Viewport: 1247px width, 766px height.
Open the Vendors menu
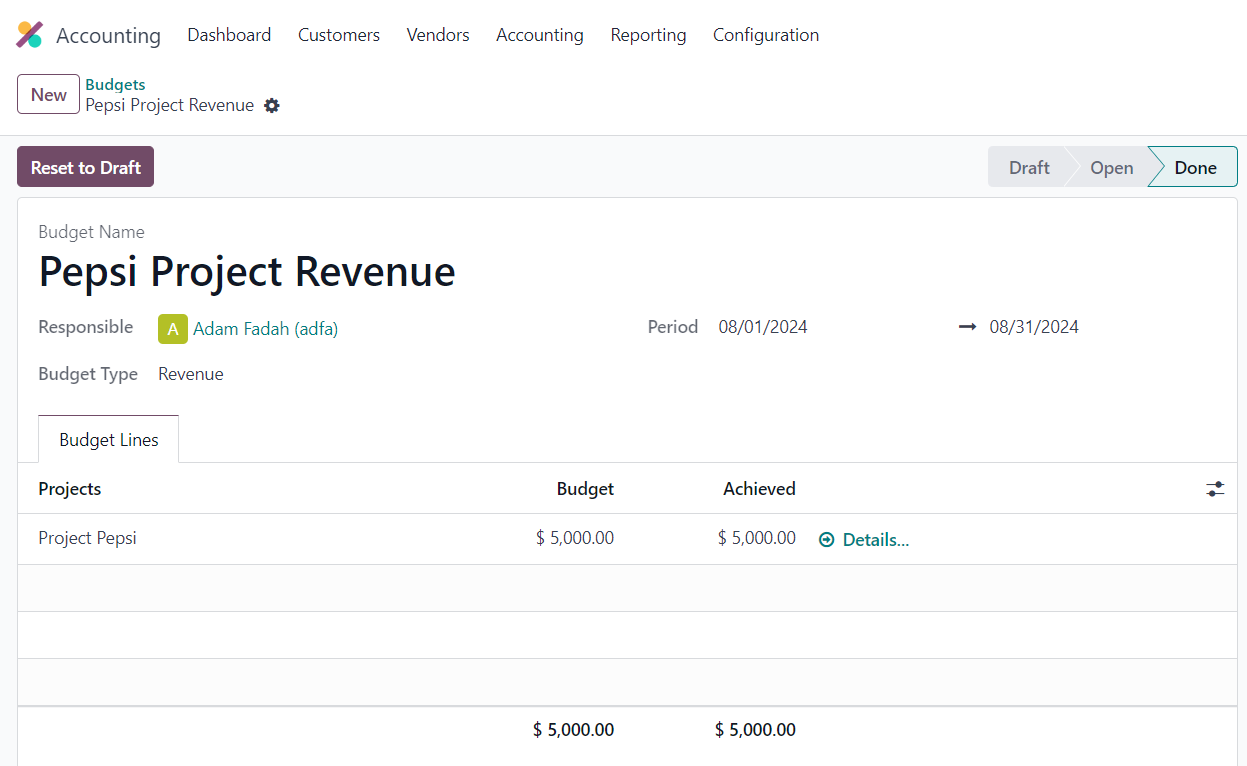click(x=438, y=35)
